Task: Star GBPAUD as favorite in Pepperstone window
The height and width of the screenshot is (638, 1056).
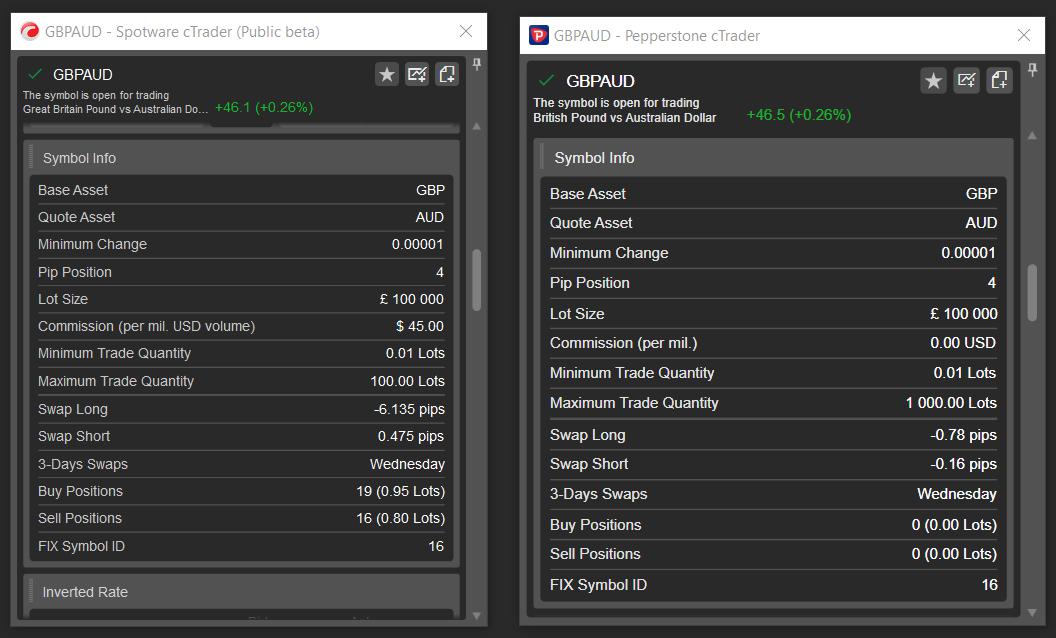Action: [933, 81]
